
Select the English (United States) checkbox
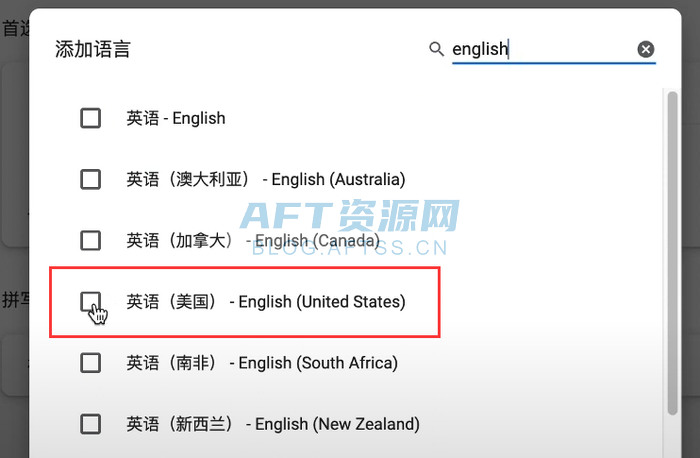coord(91,301)
